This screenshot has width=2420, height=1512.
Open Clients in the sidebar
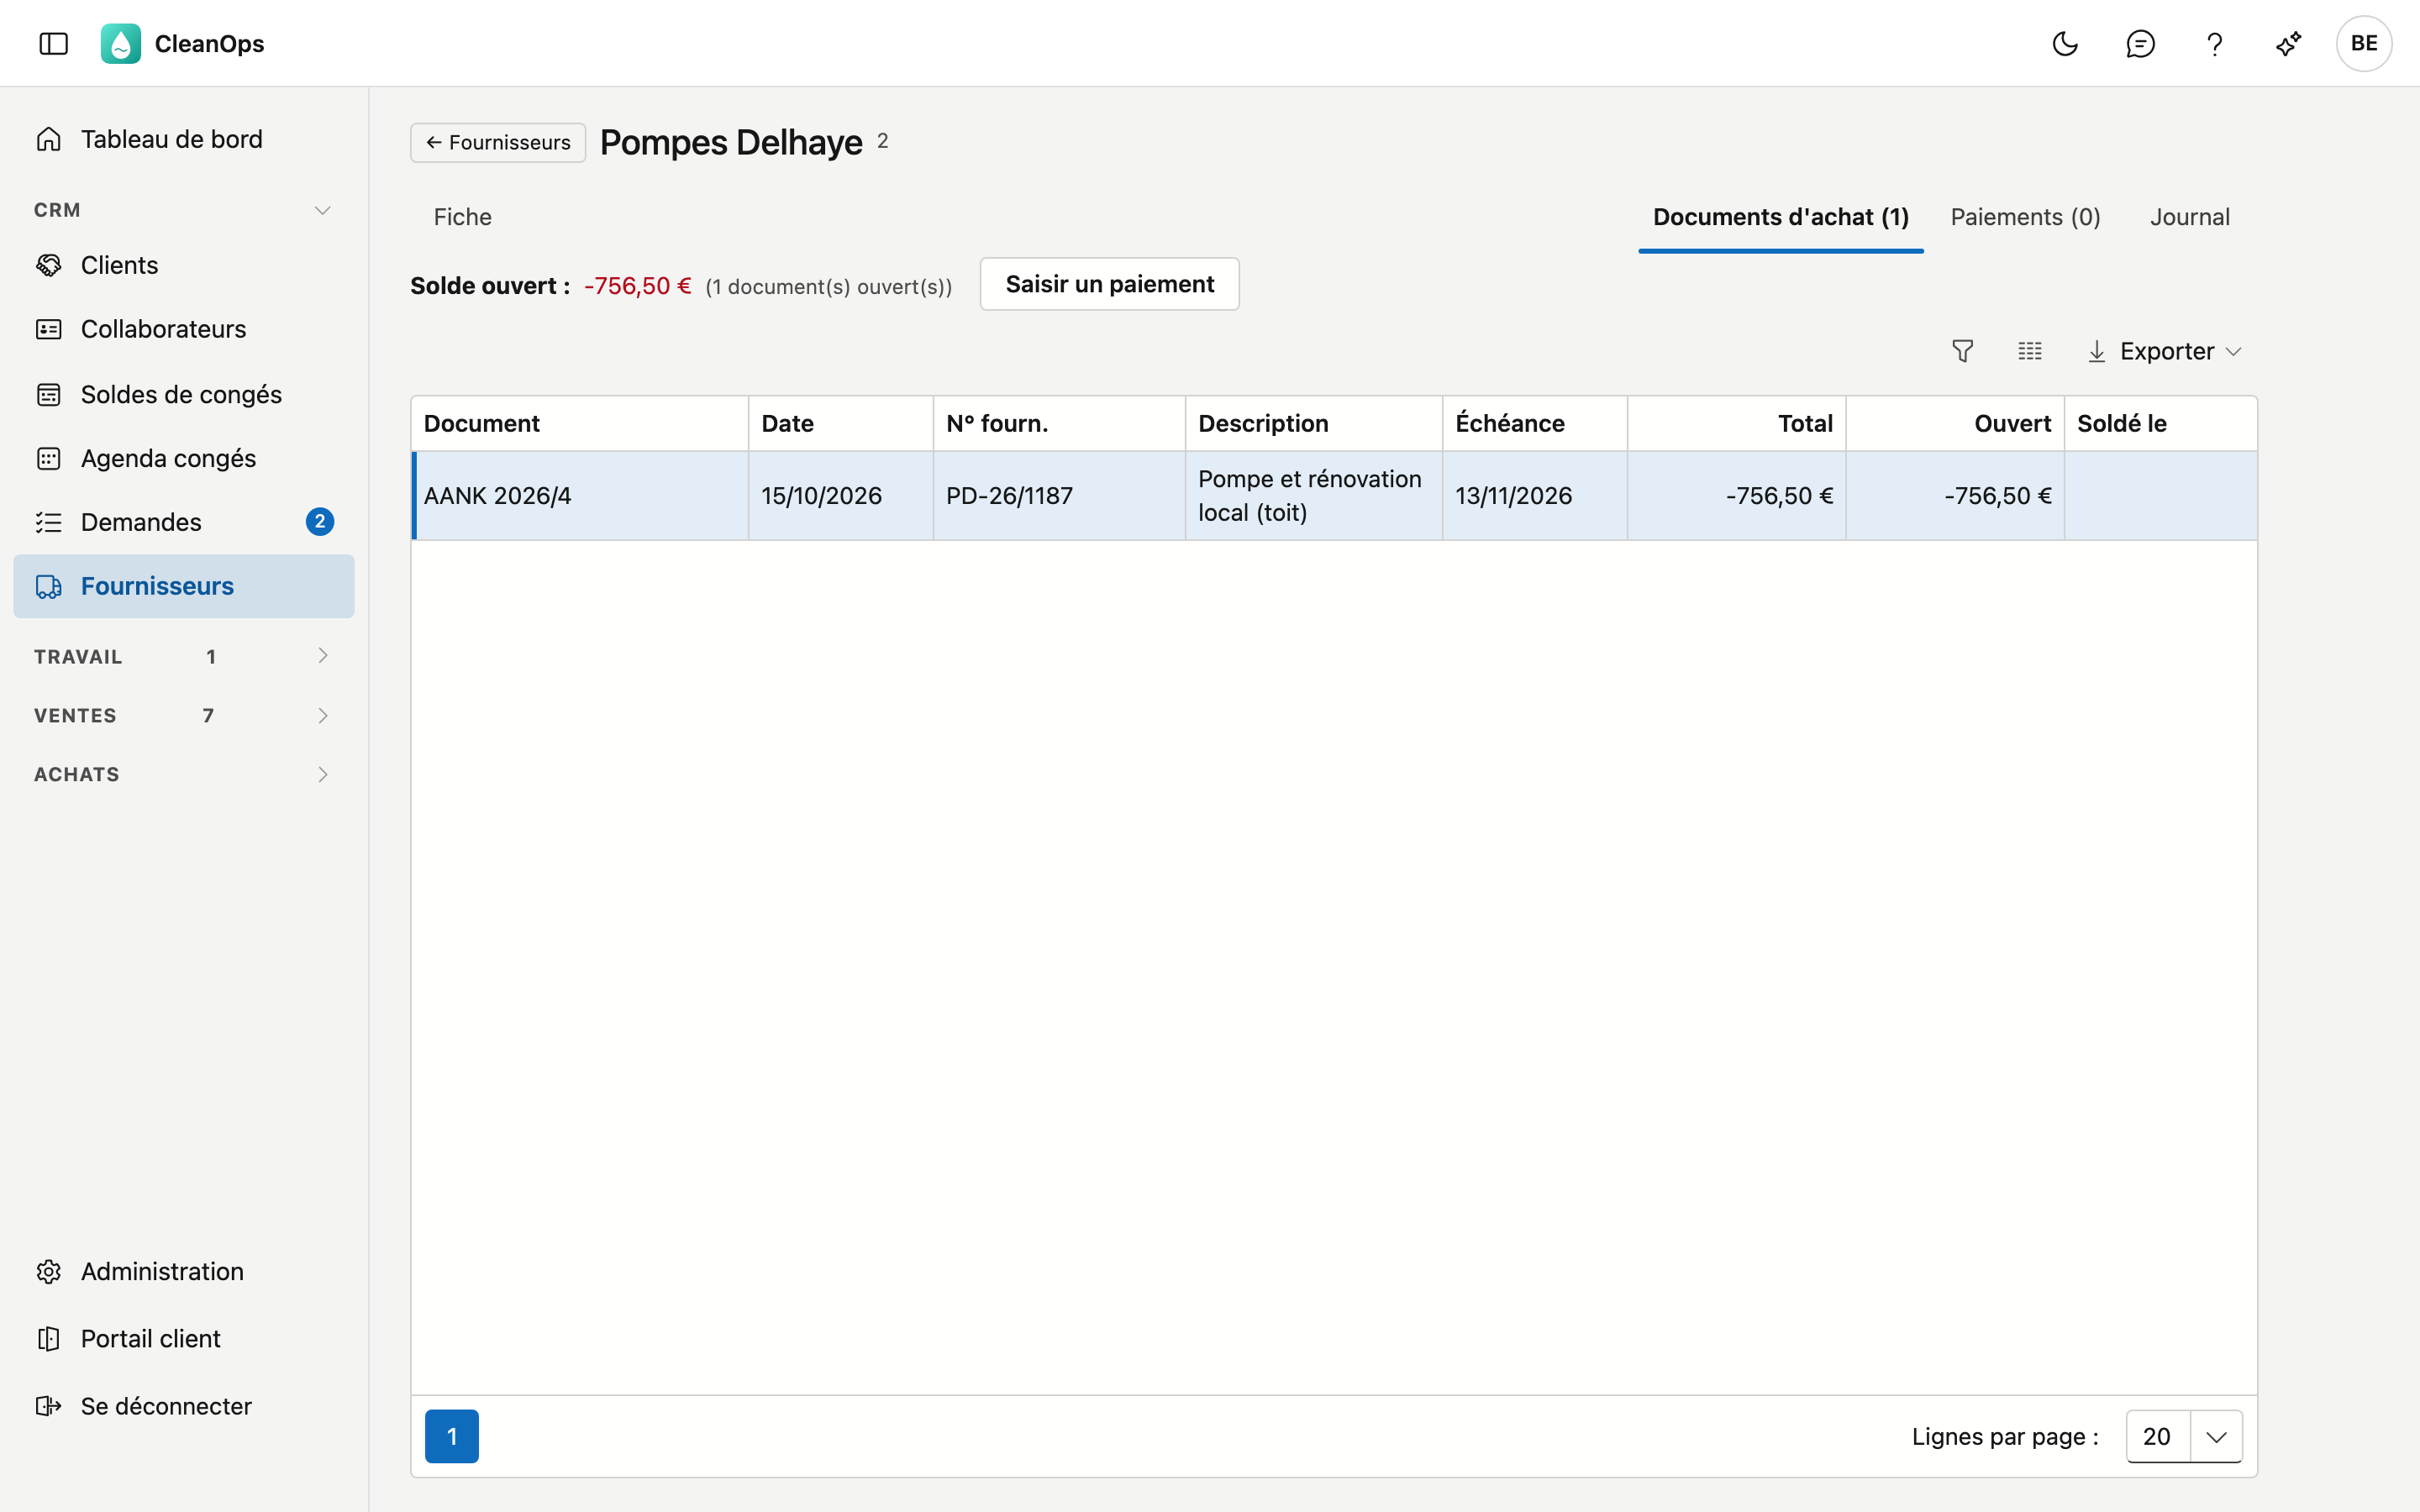coord(184,265)
